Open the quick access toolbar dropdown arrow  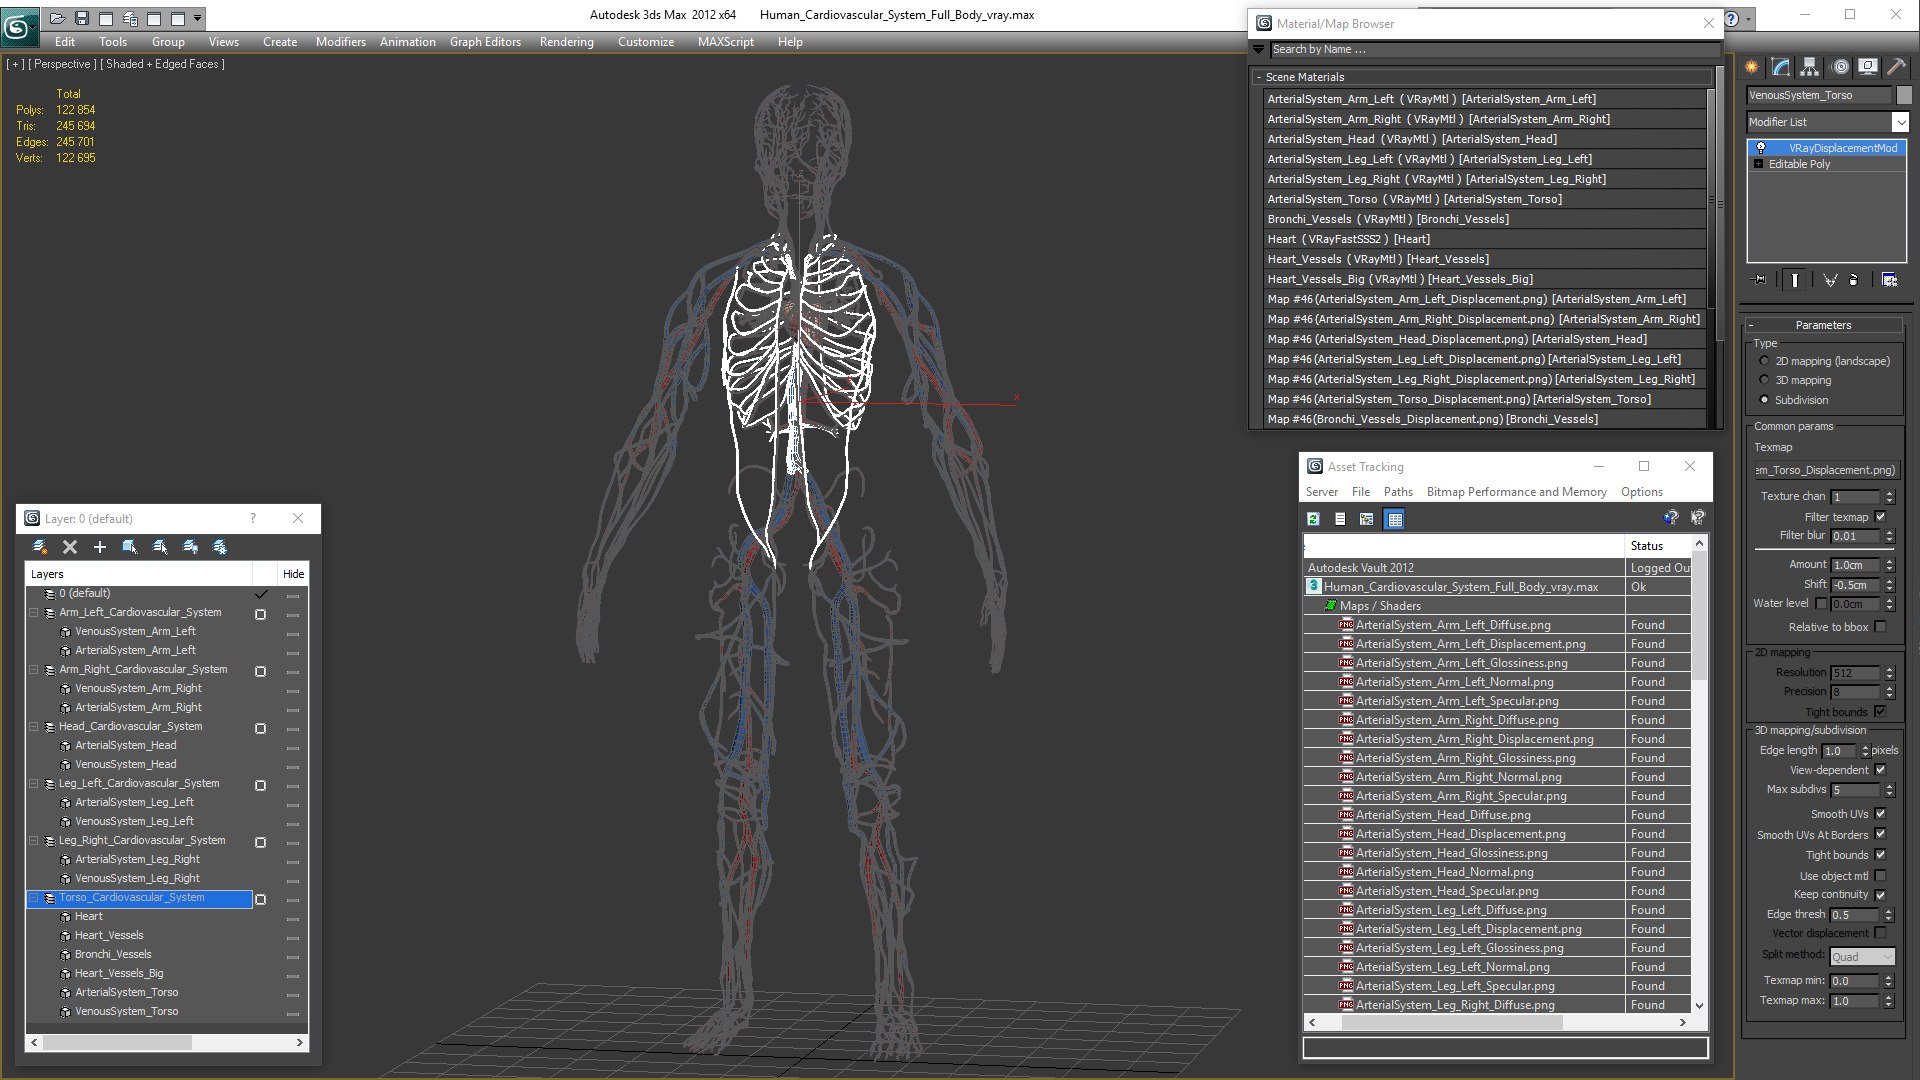[x=197, y=18]
